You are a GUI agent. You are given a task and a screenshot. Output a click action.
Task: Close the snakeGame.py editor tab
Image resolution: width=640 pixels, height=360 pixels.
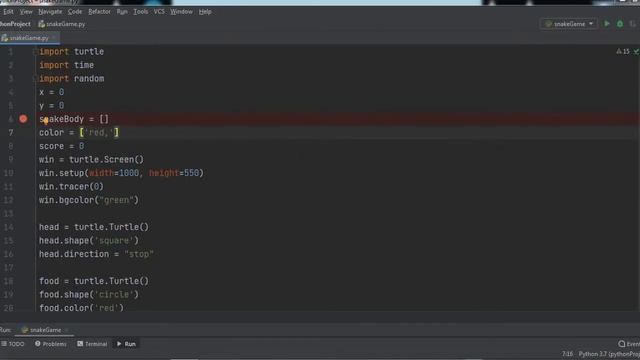click(54, 38)
